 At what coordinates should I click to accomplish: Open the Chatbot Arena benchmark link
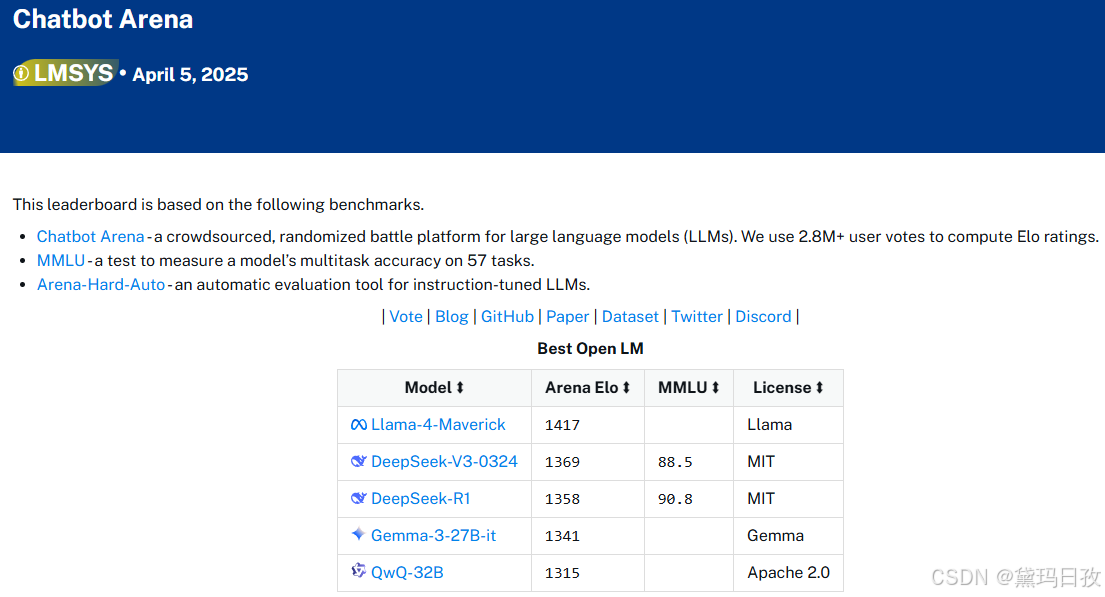tap(90, 237)
